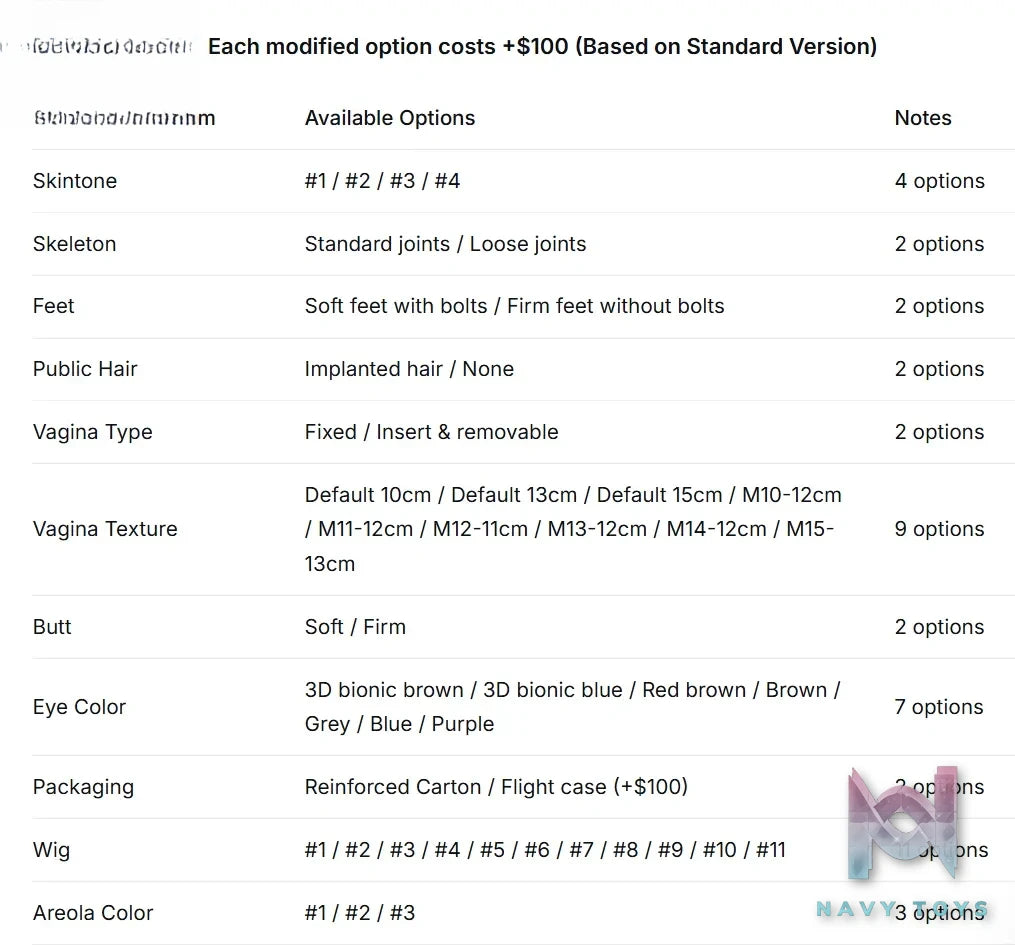Select the Skintone row label
Screen dimensions: 1015x945
pos(75,181)
